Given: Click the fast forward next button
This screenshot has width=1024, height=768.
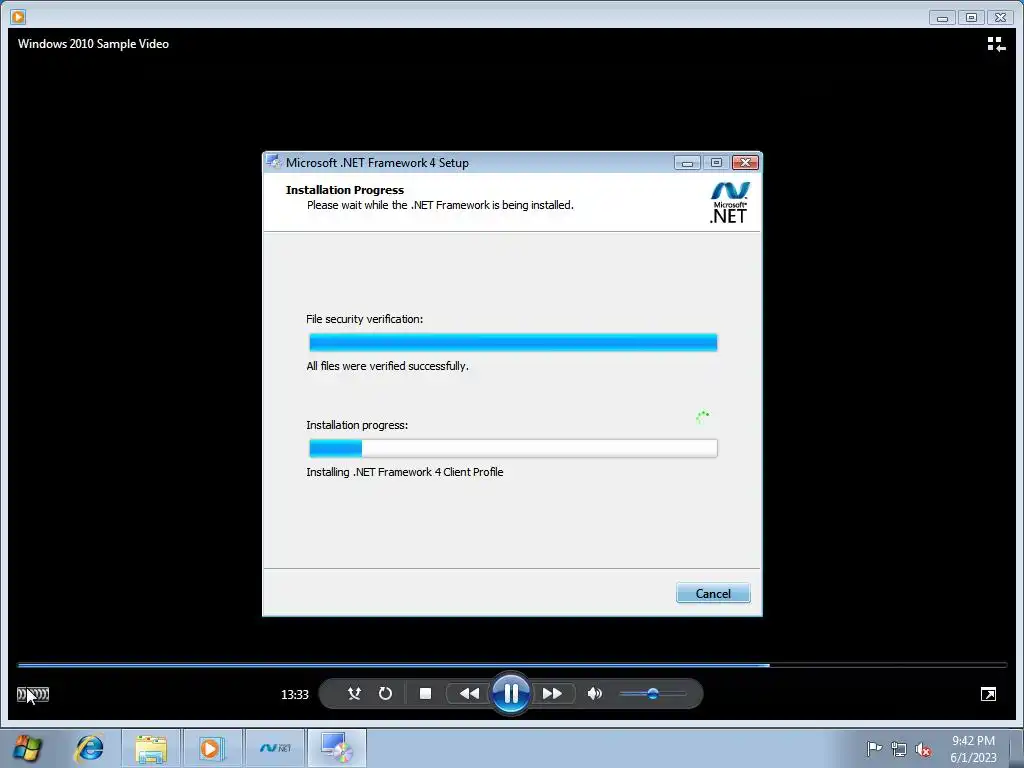Looking at the screenshot, I should [552, 694].
